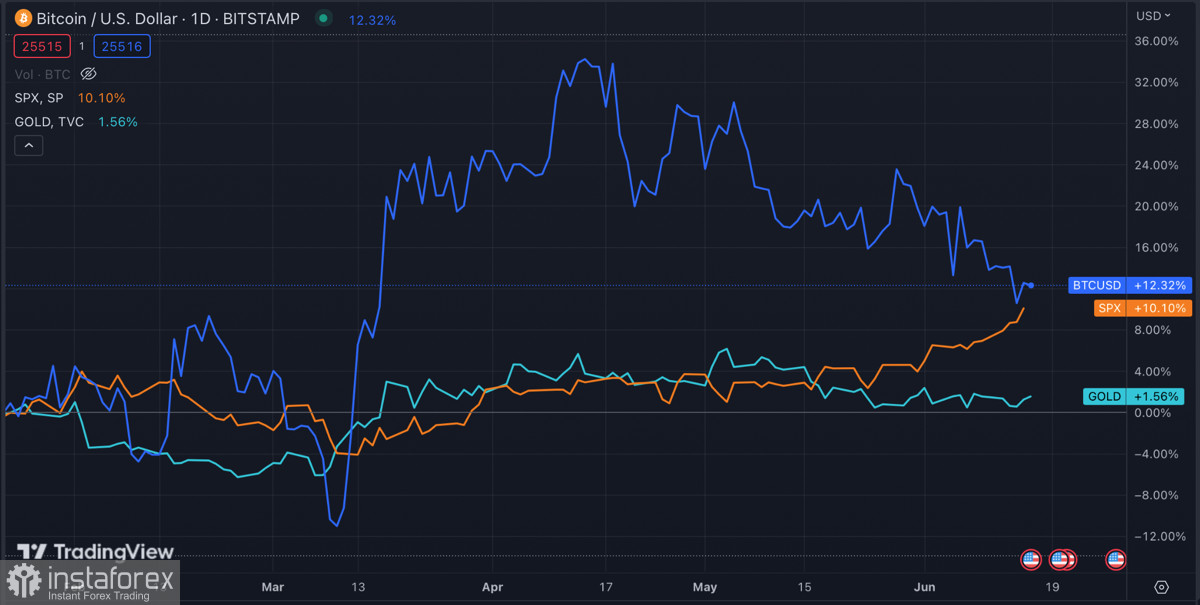
Task: Click the leftmost US flag event marker
Action: pos(1031,560)
